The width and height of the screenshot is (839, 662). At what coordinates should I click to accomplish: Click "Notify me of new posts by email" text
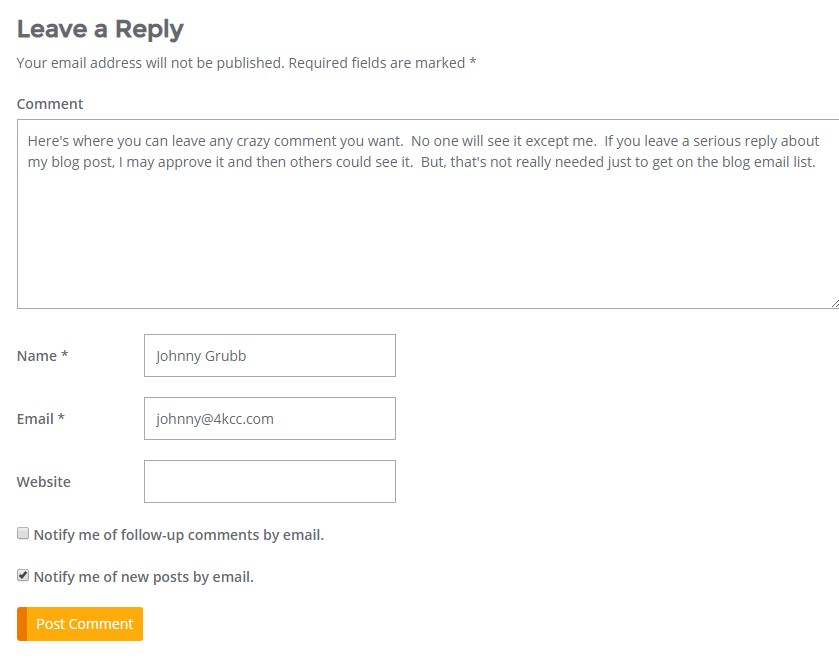(x=144, y=577)
